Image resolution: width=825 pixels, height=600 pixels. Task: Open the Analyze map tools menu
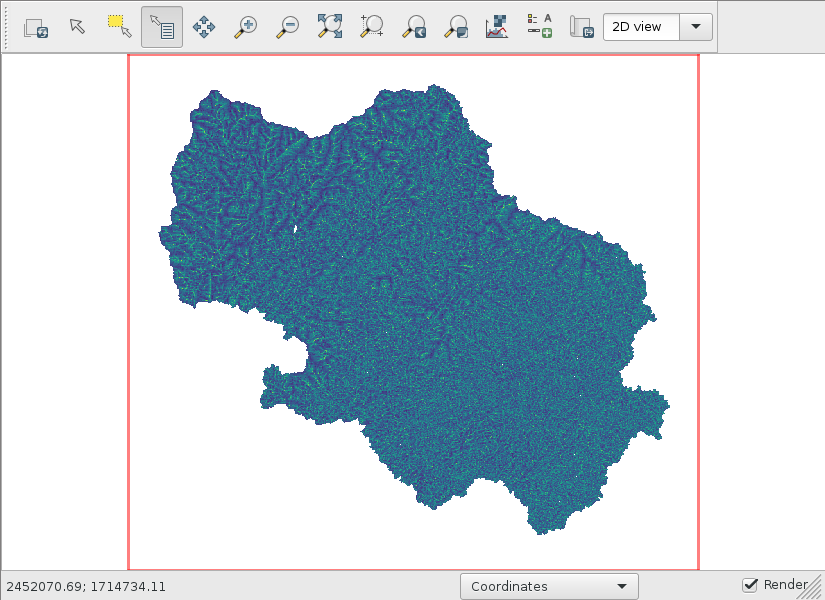click(497, 27)
